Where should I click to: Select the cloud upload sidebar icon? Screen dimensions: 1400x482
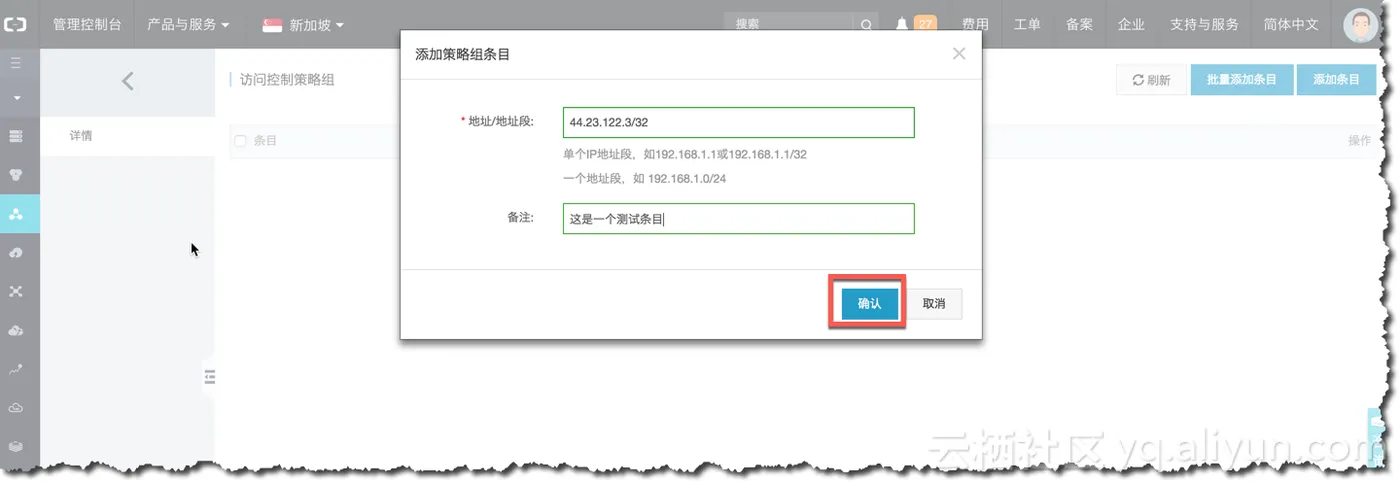pyautogui.click(x=16, y=253)
